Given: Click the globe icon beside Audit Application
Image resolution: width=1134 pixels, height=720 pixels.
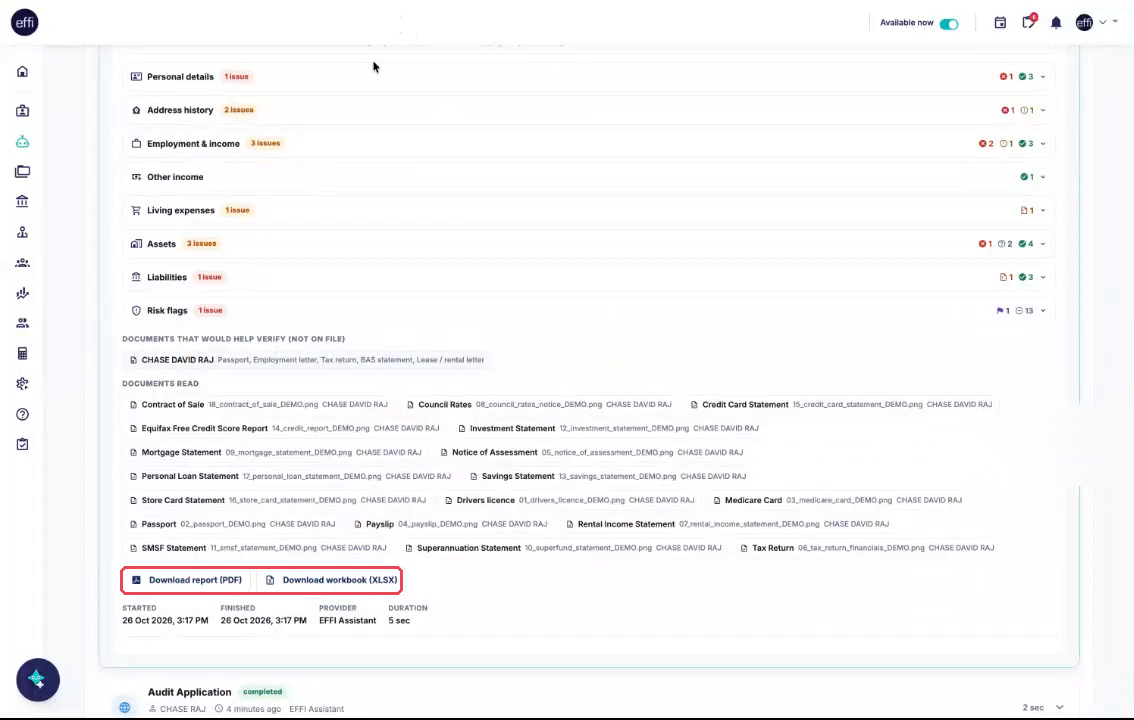Looking at the screenshot, I should (x=125, y=707).
